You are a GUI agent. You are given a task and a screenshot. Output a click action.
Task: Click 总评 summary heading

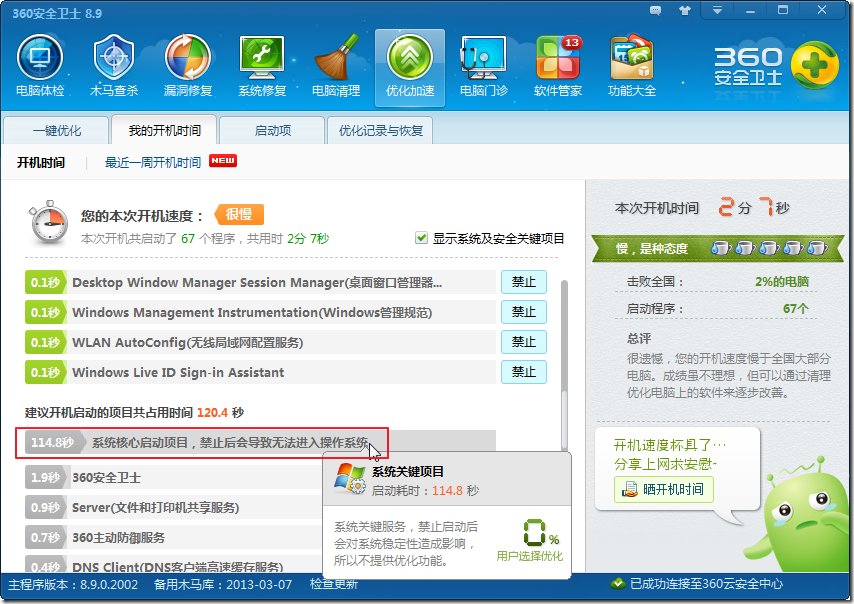[639, 338]
